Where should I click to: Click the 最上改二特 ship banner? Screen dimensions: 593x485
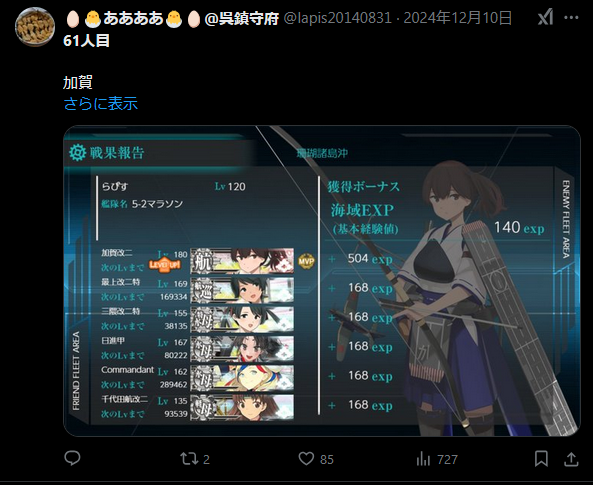click(242, 290)
